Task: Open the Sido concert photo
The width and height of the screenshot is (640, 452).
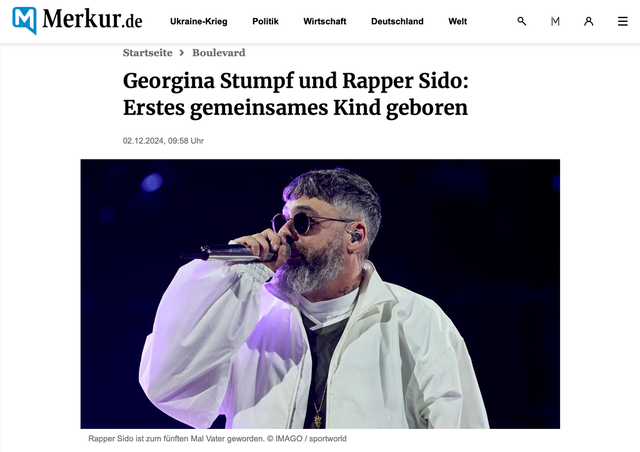Action: pos(320,294)
